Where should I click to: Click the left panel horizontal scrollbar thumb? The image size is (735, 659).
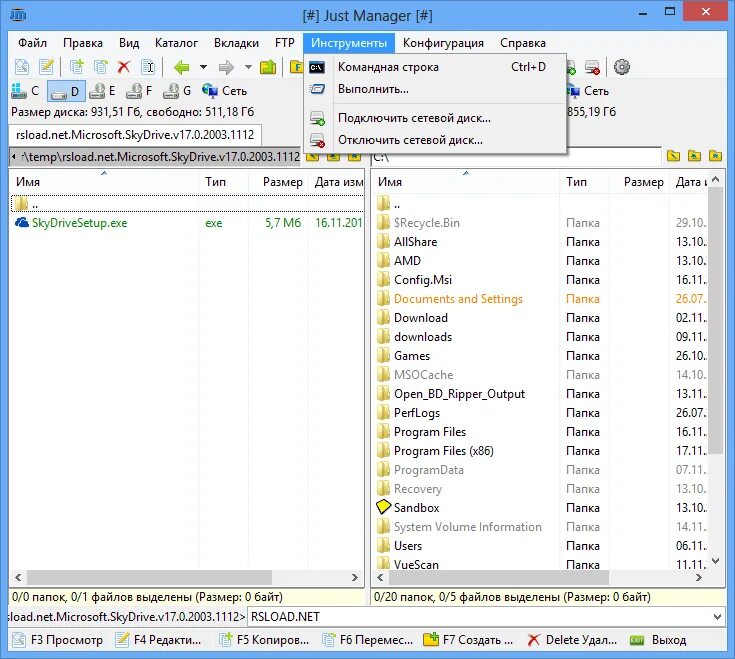point(149,577)
